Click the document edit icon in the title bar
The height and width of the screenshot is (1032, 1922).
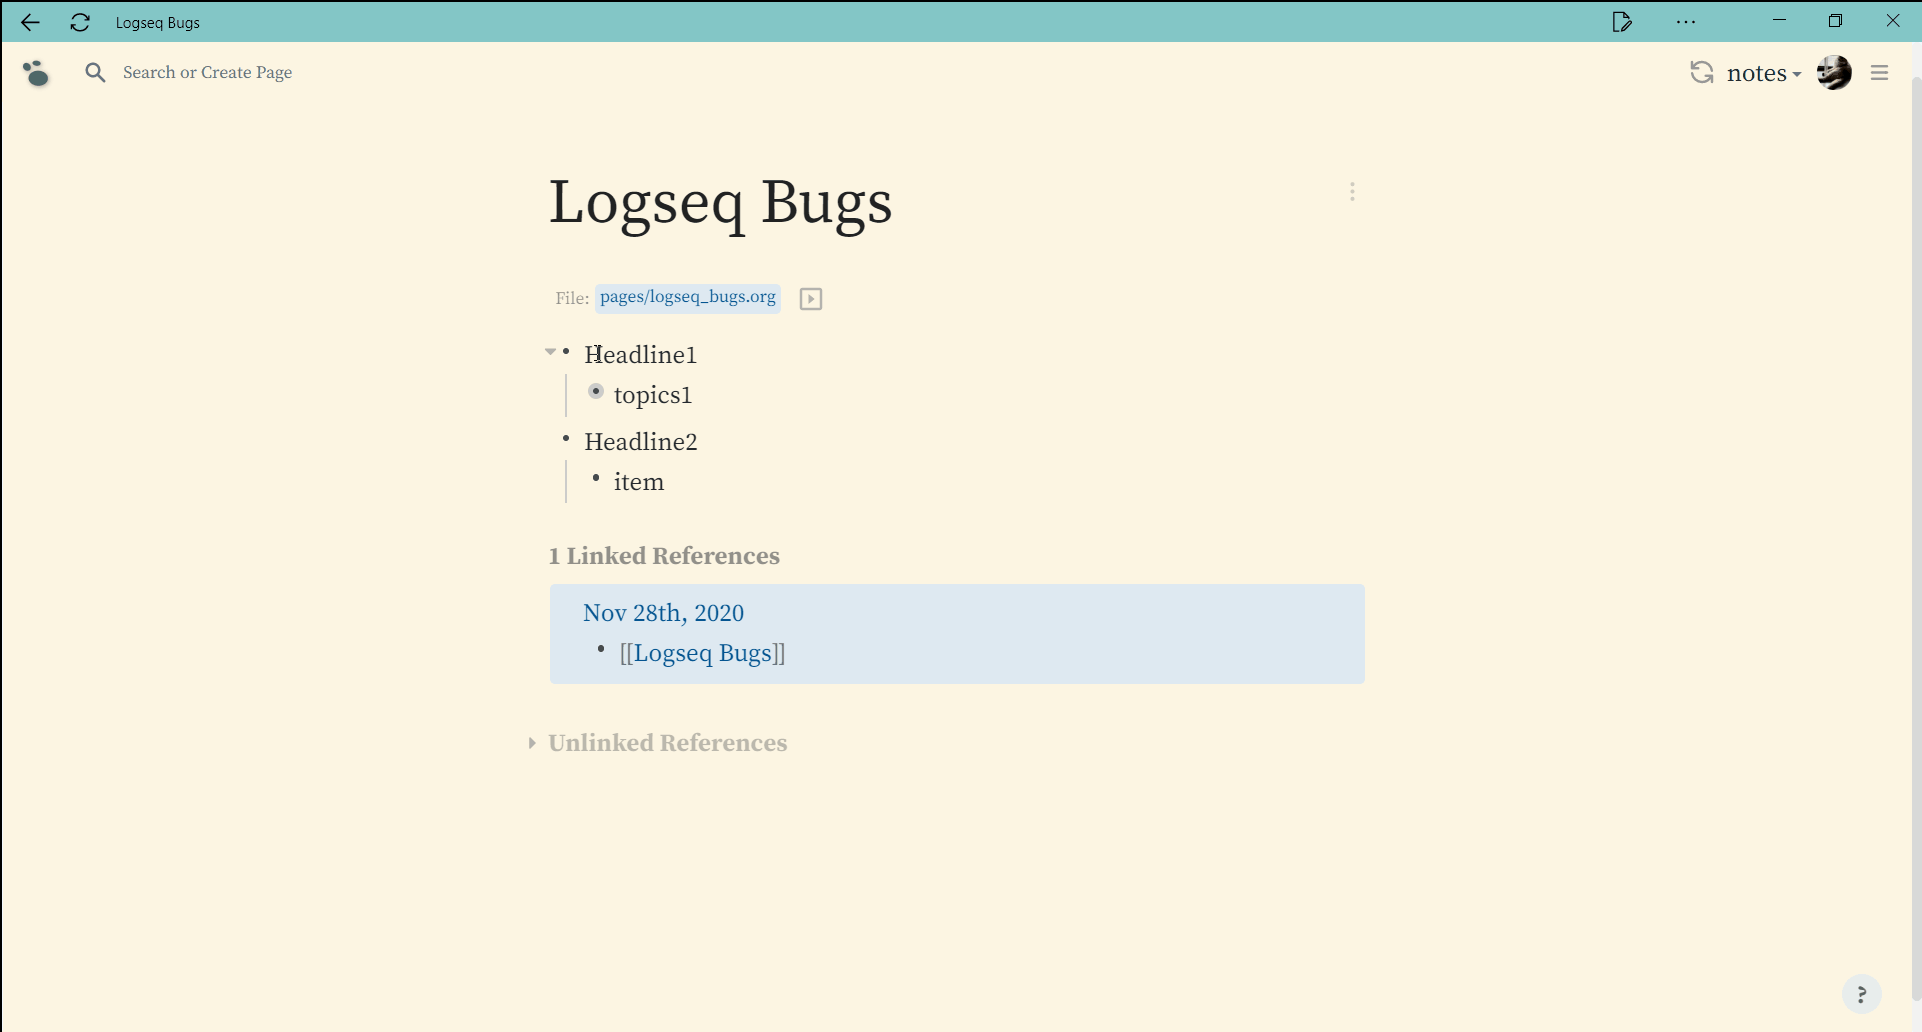[1624, 21]
